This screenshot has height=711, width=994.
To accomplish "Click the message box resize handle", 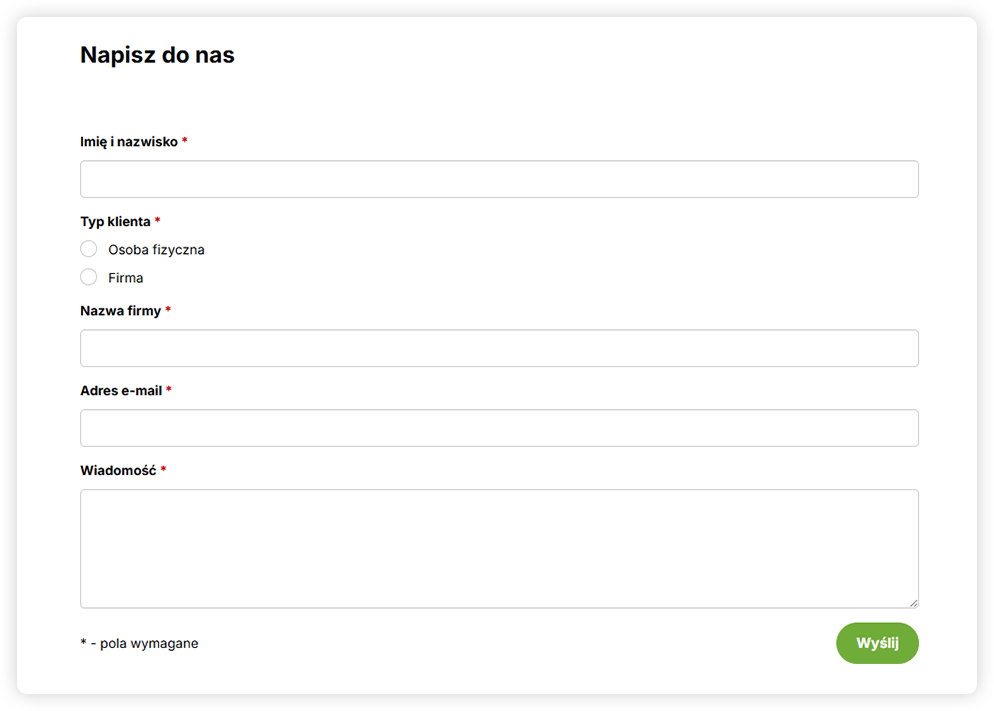I will click(913, 603).
